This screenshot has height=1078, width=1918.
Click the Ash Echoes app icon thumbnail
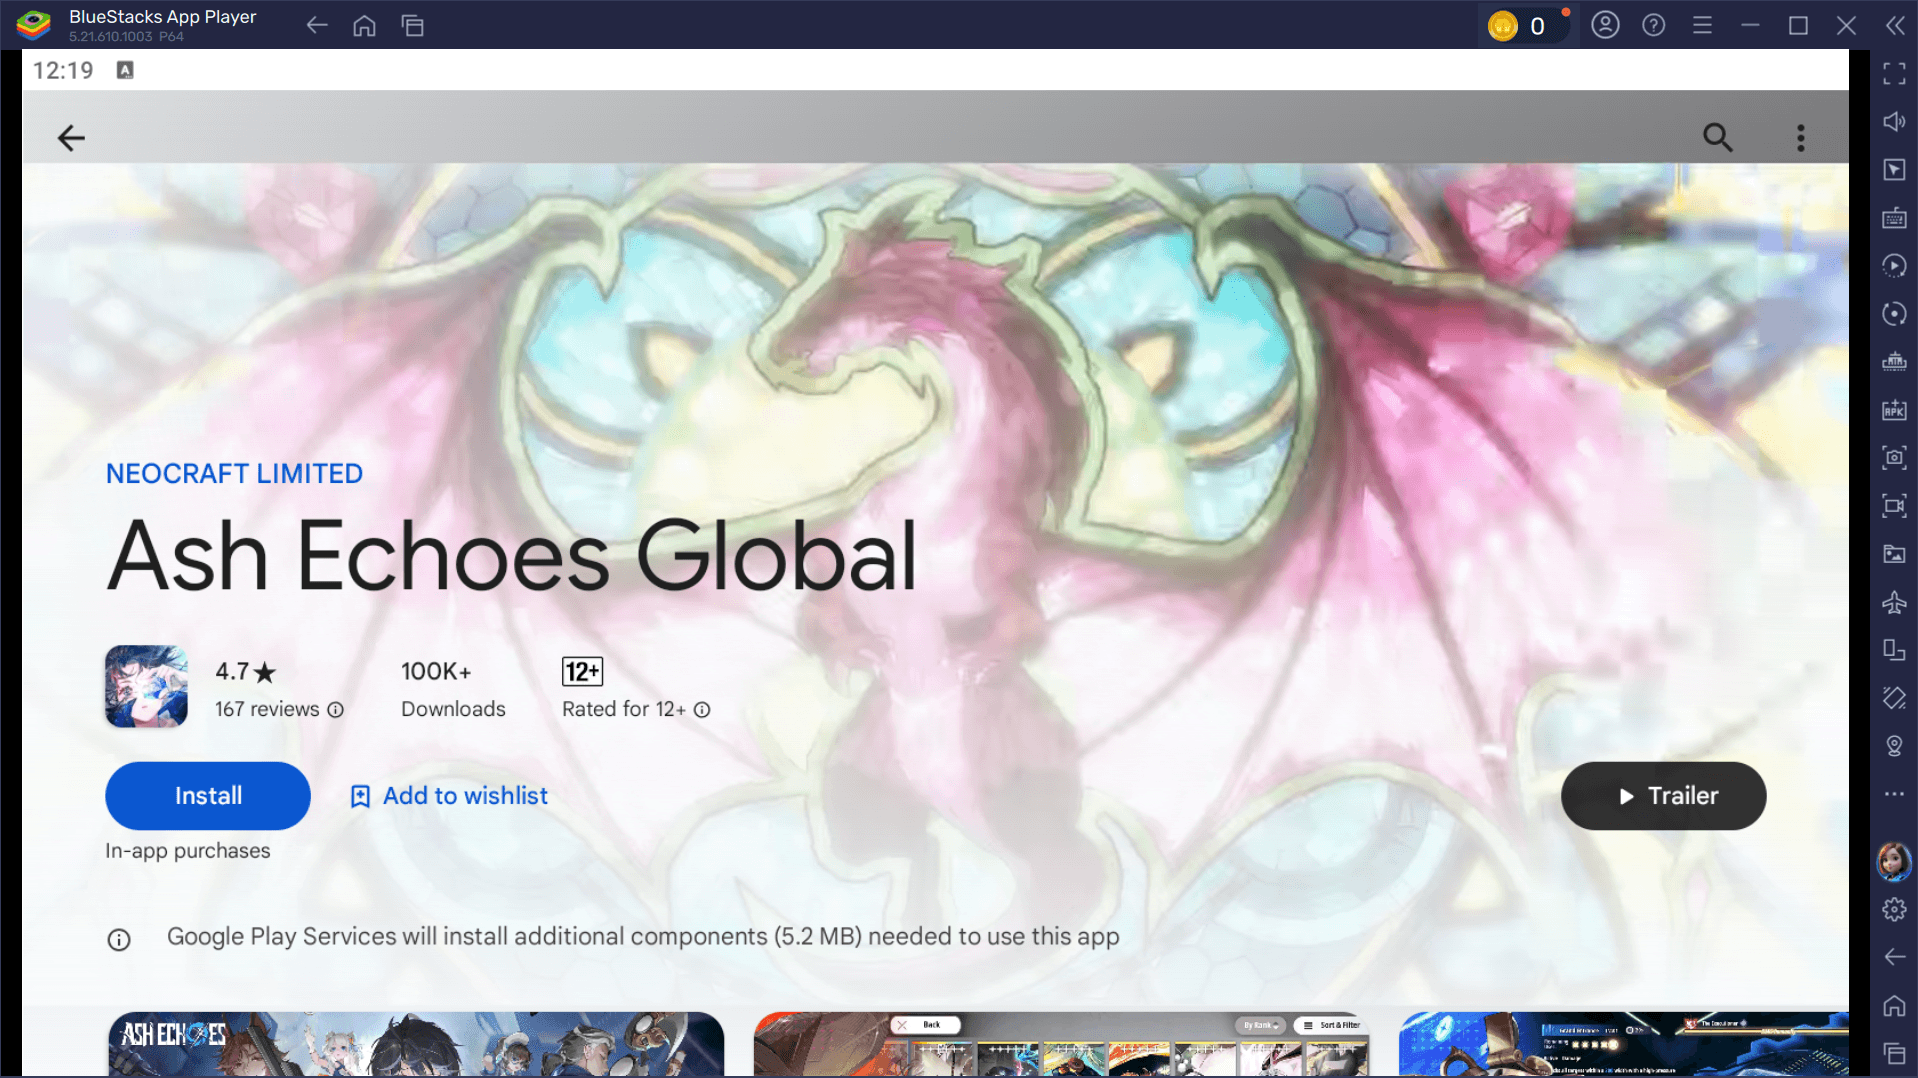(x=146, y=686)
